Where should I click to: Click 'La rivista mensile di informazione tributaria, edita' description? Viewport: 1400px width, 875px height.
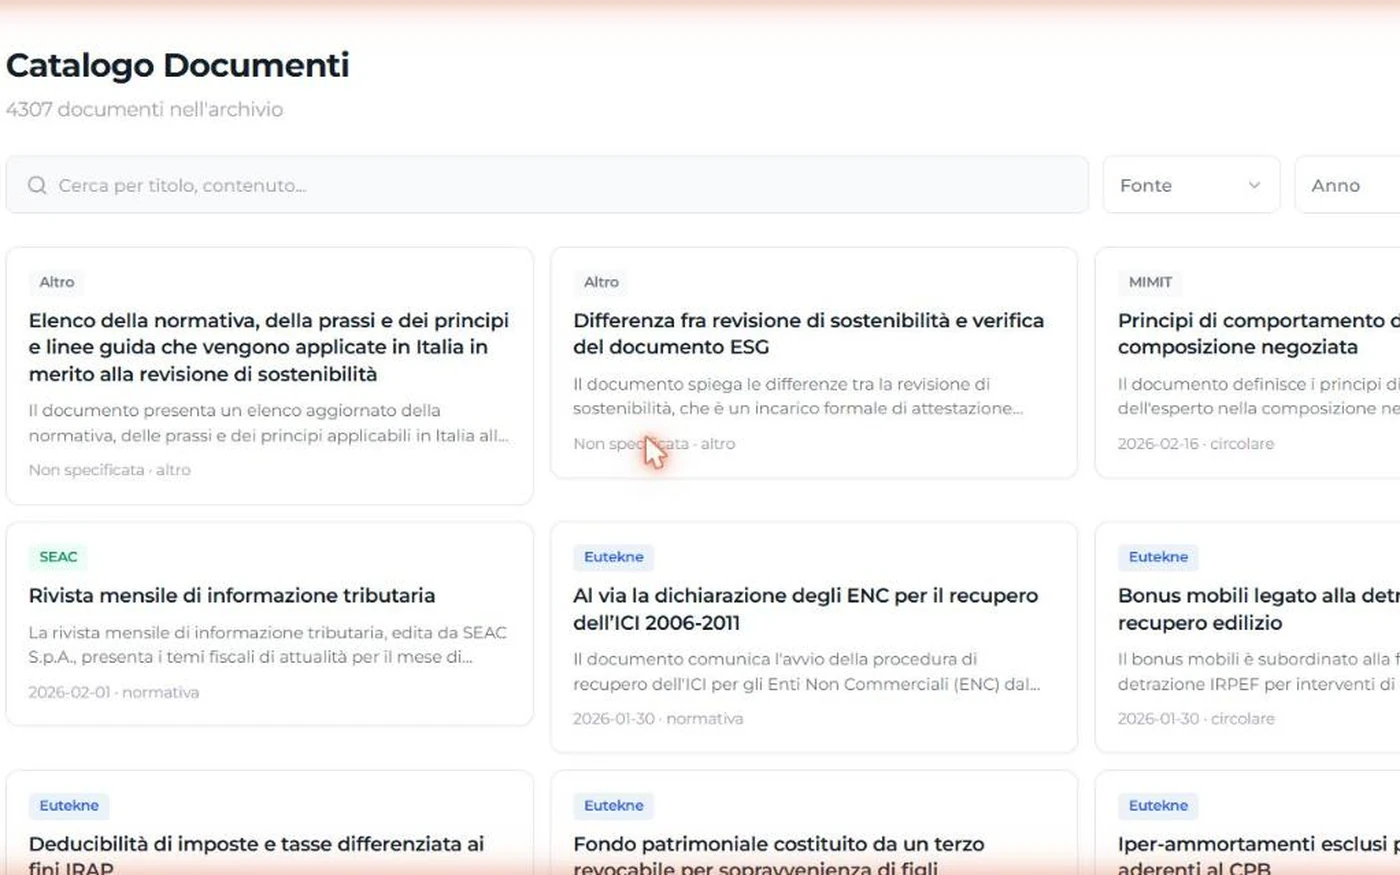pos(268,644)
